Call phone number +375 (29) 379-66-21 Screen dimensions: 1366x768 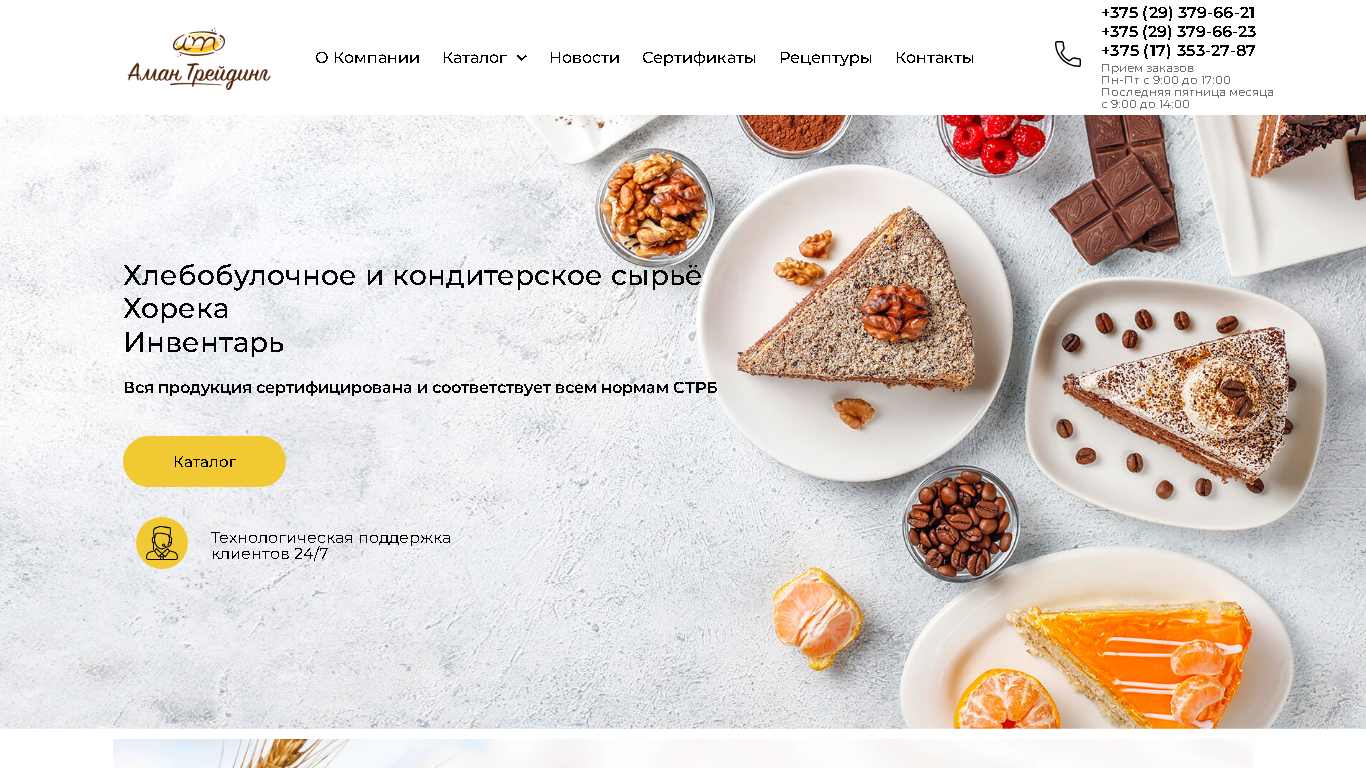pos(1178,13)
